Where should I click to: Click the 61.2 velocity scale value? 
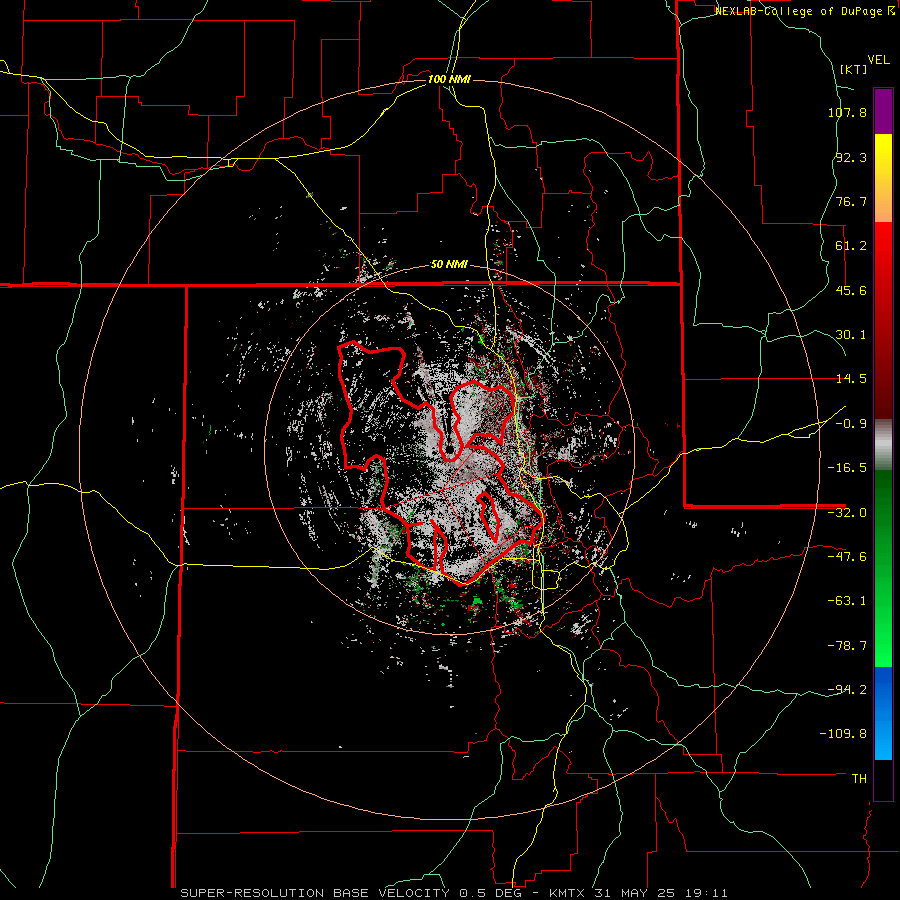851,246
